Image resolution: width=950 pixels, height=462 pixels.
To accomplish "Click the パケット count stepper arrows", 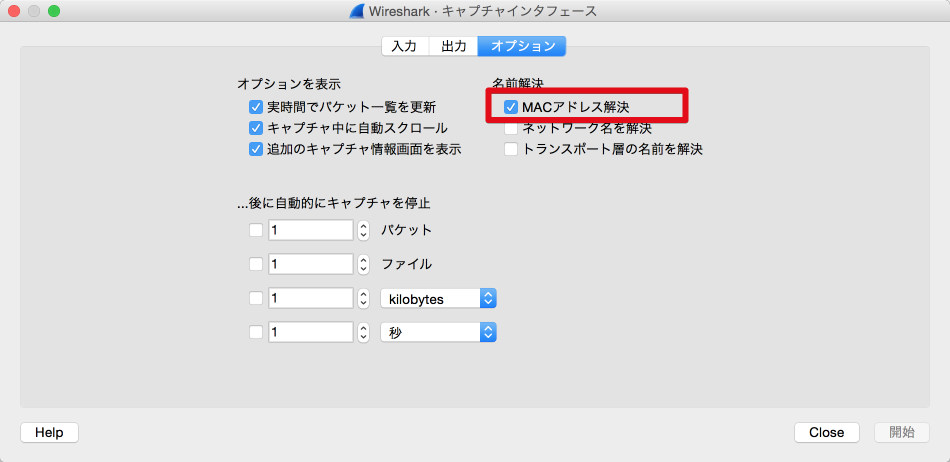I will pyautogui.click(x=363, y=230).
